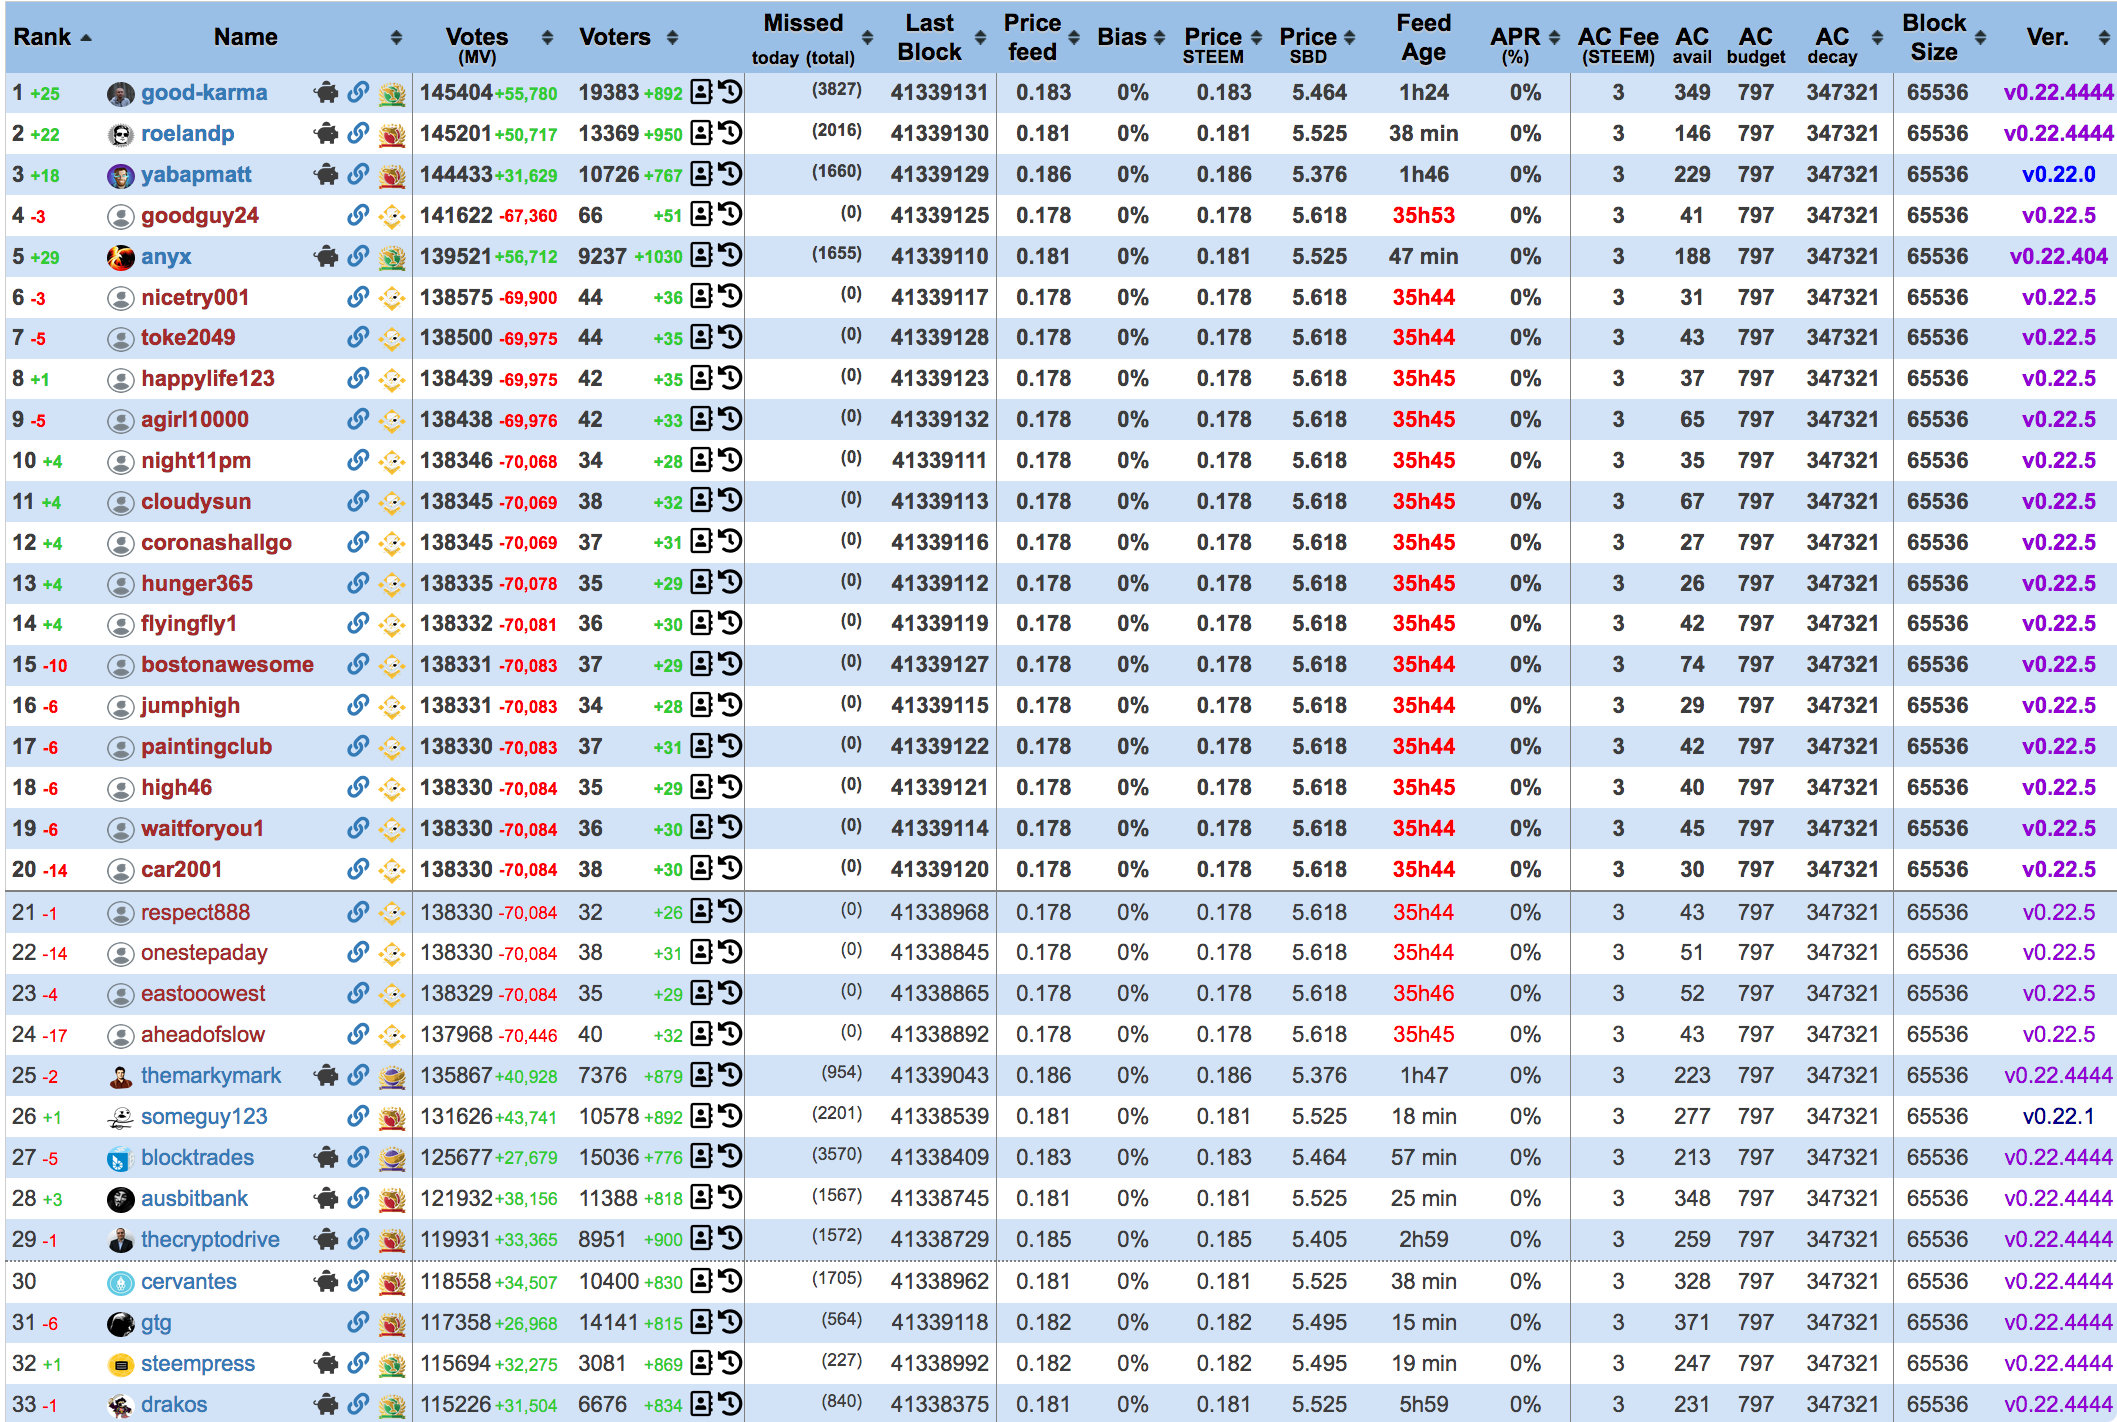
Task: Open the voters list icon for goodguy24
Action: coord(702,214)
